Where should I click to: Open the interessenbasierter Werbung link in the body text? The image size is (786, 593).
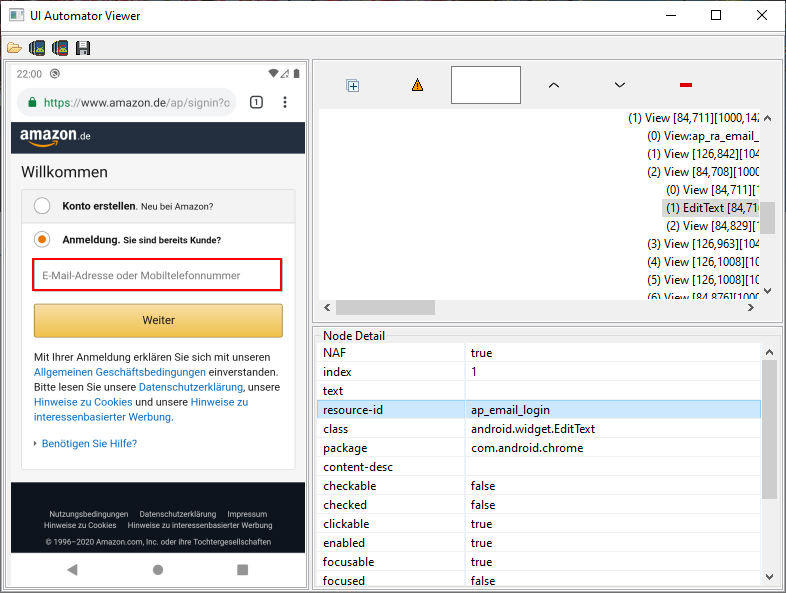coord(103,417)
